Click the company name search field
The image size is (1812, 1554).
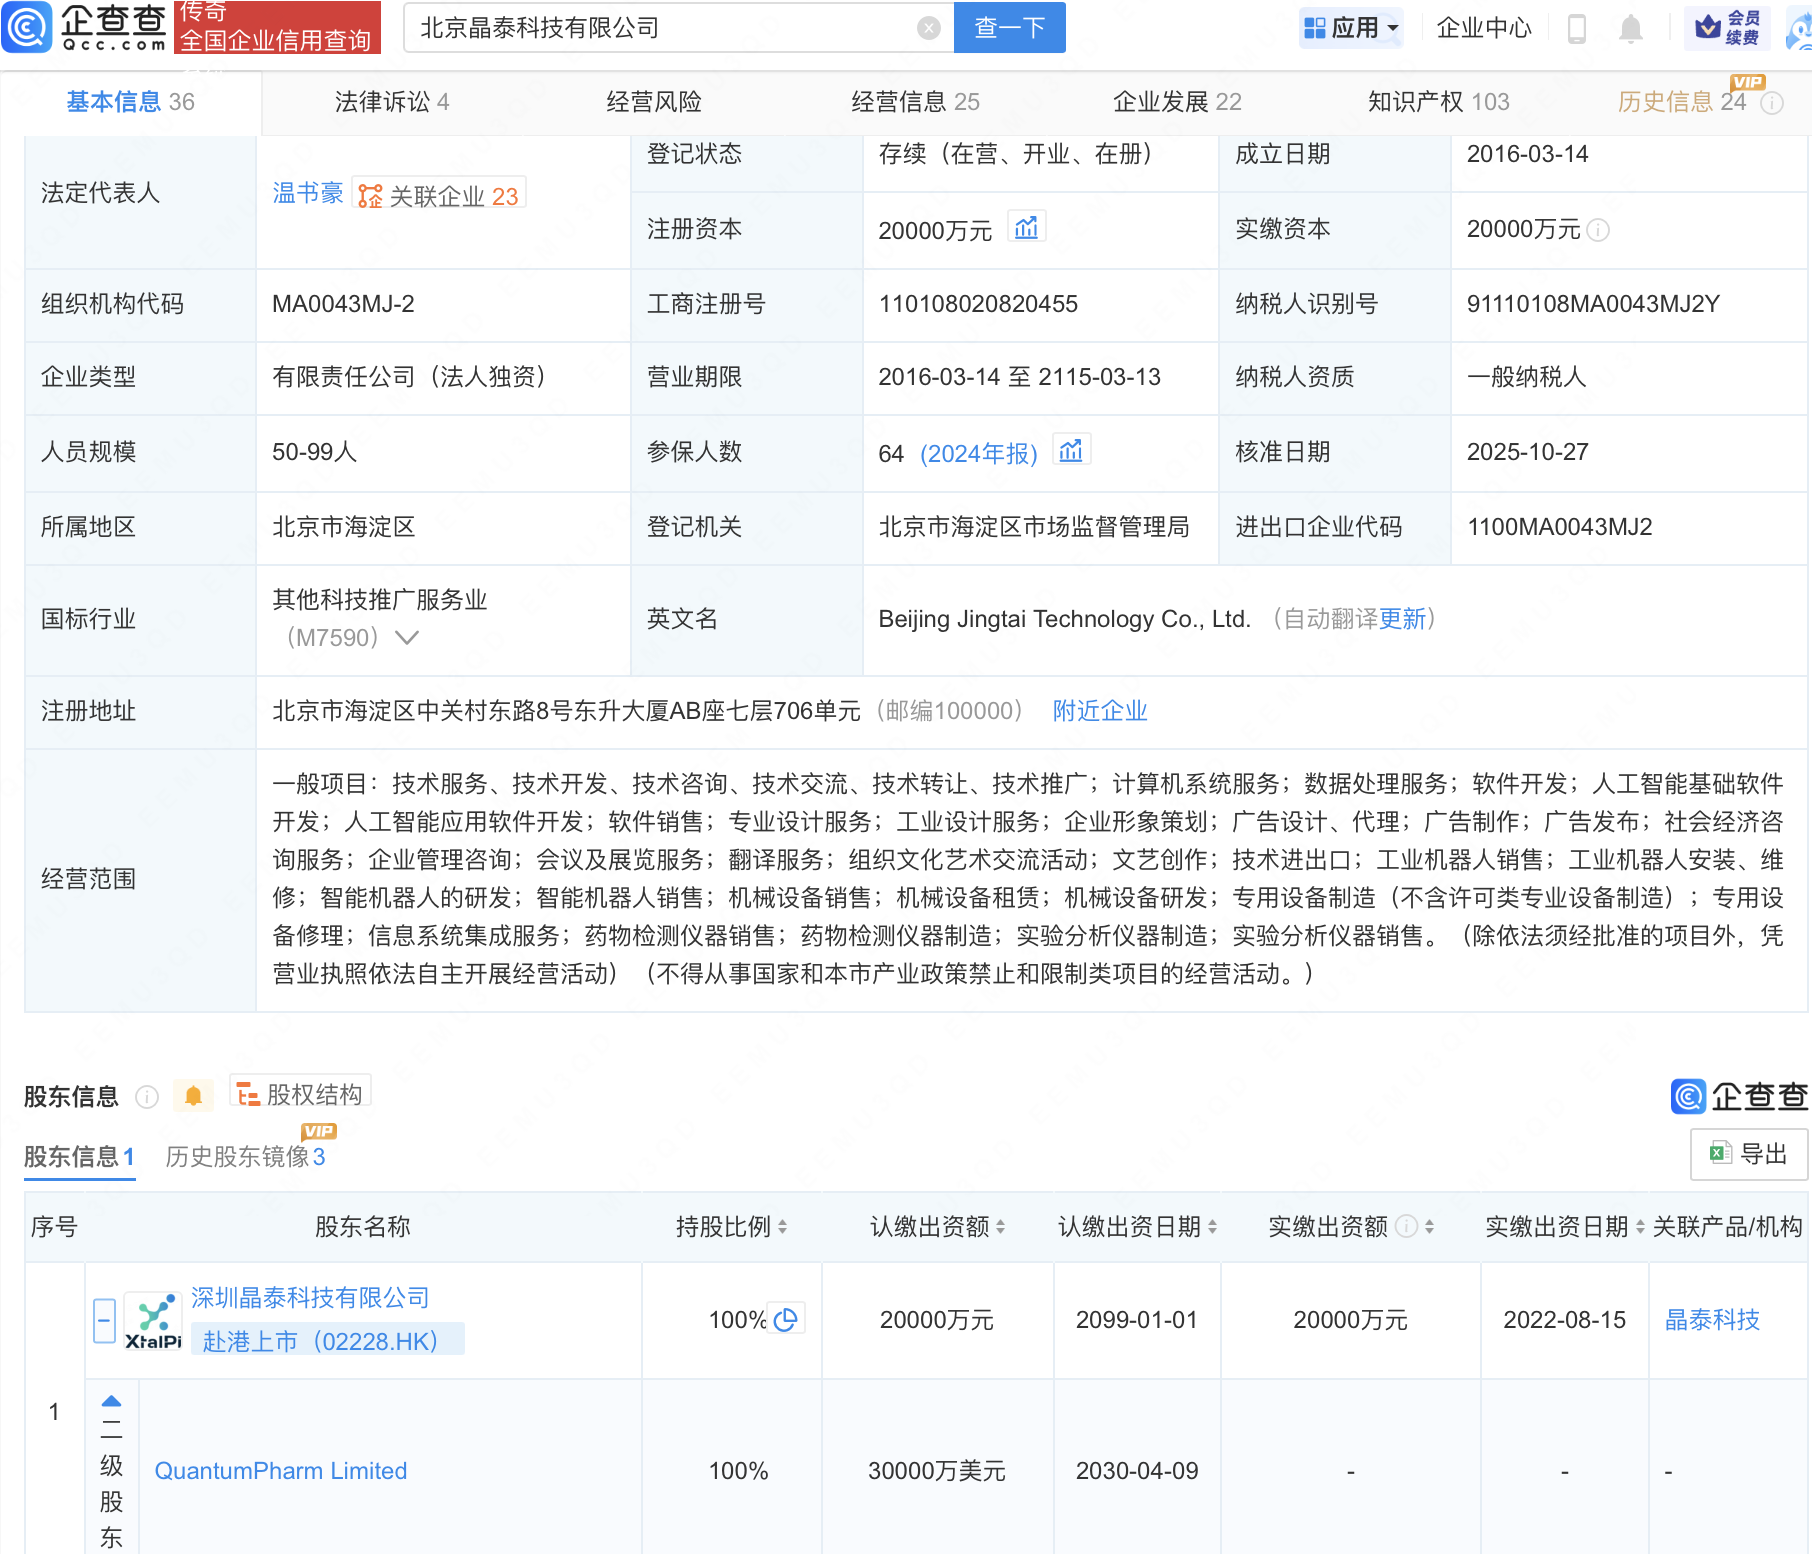[x=660, y=28]
